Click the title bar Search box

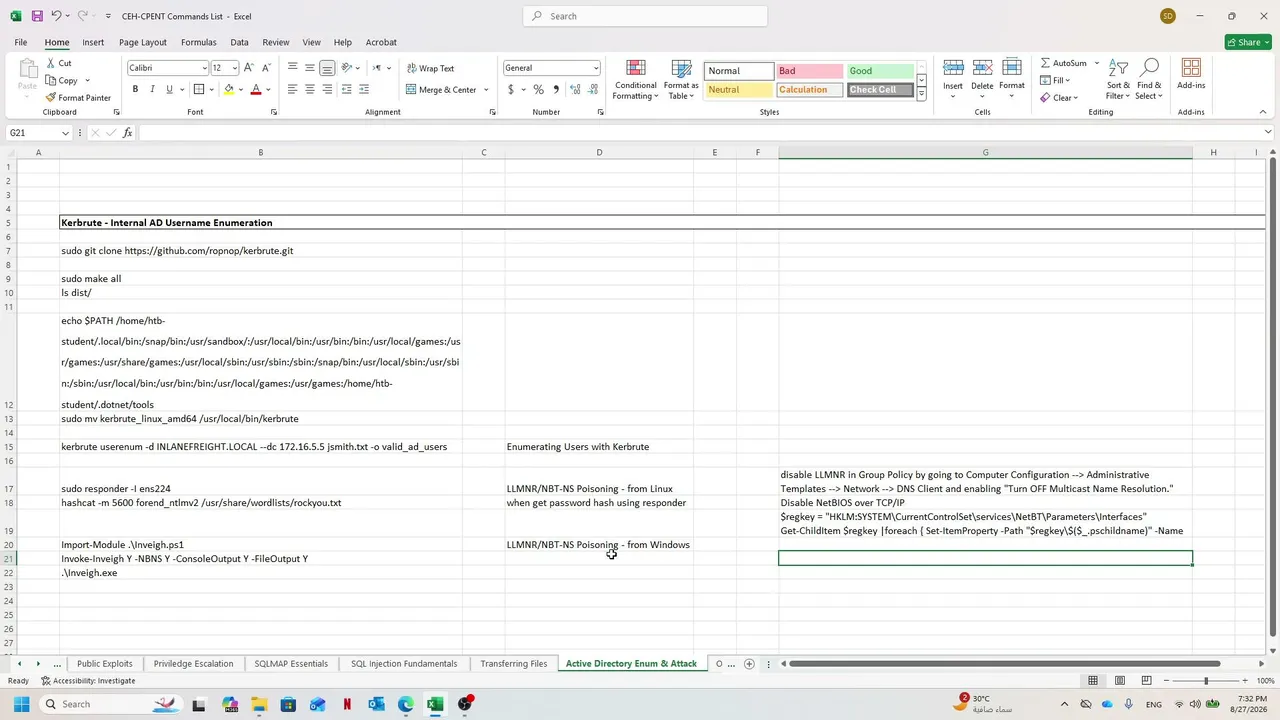point(645,16)
